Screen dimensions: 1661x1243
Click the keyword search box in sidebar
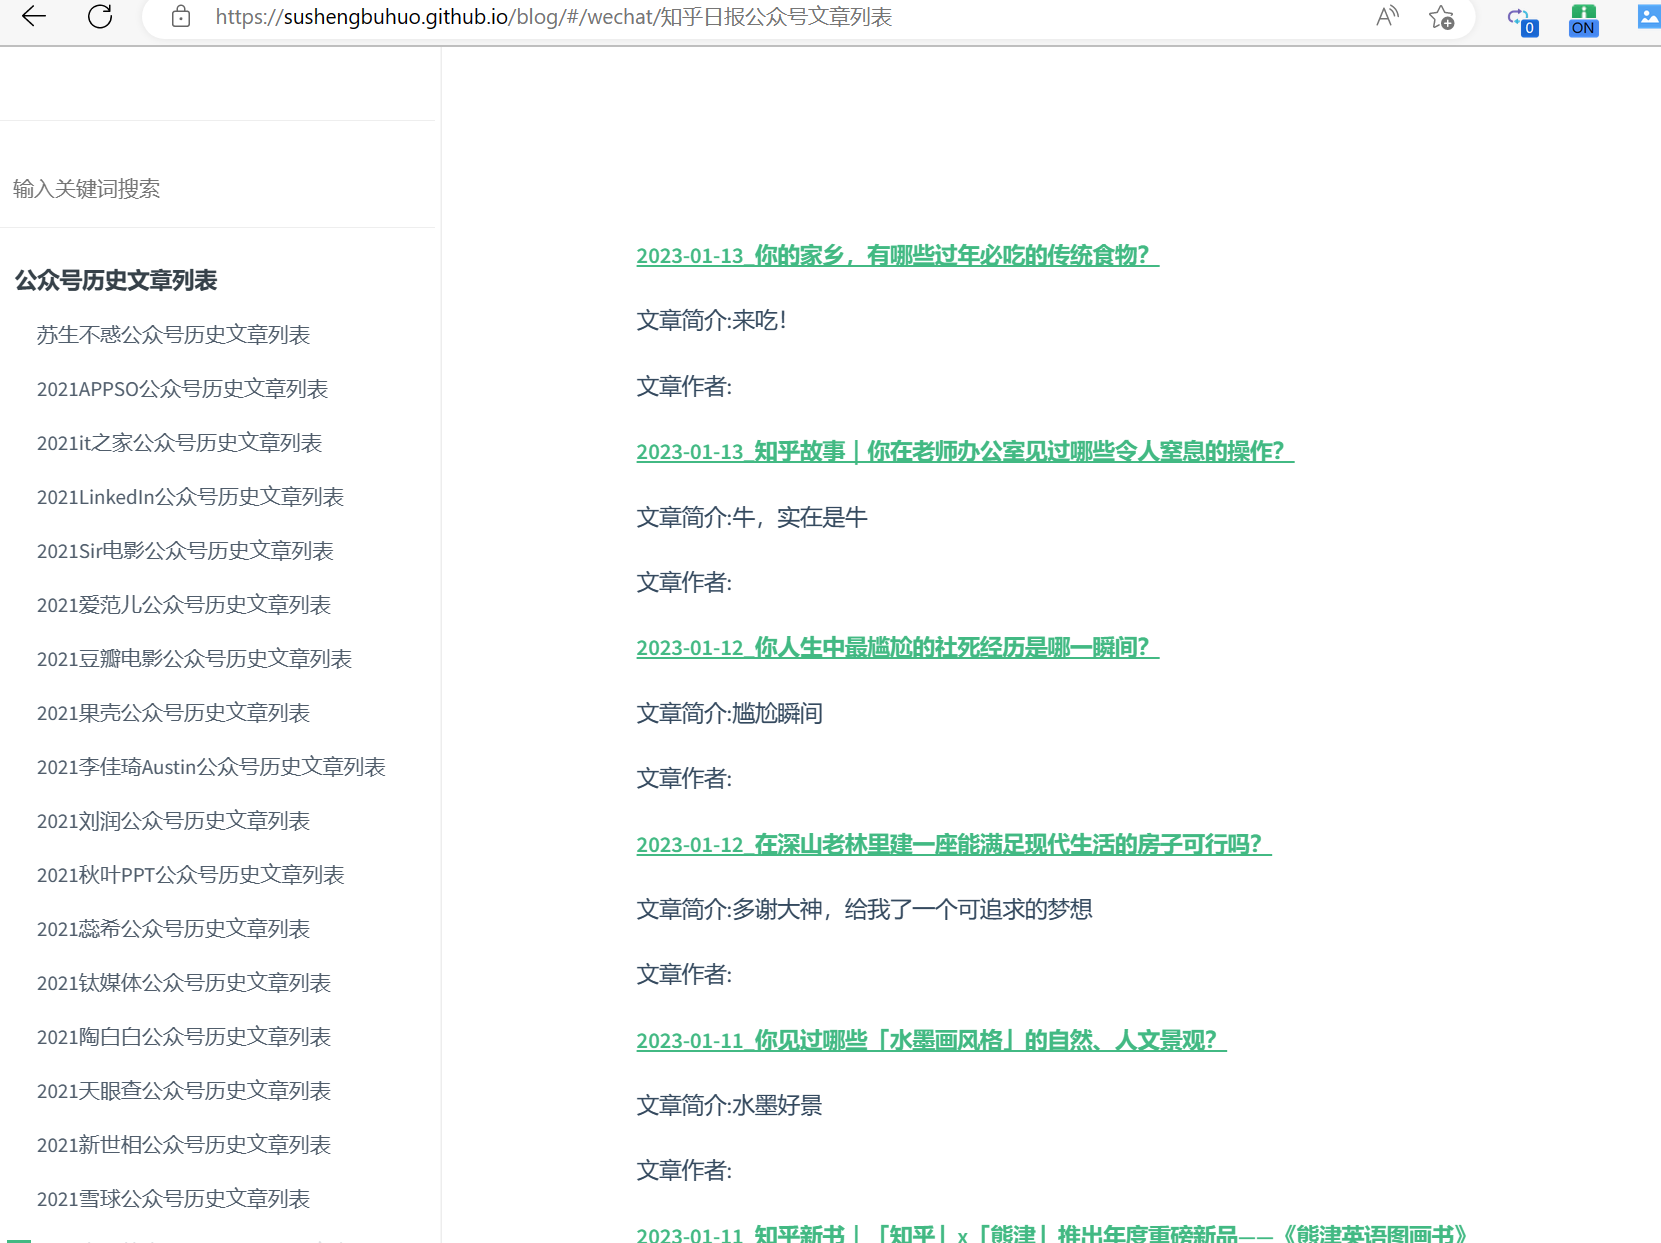(218, 188)
